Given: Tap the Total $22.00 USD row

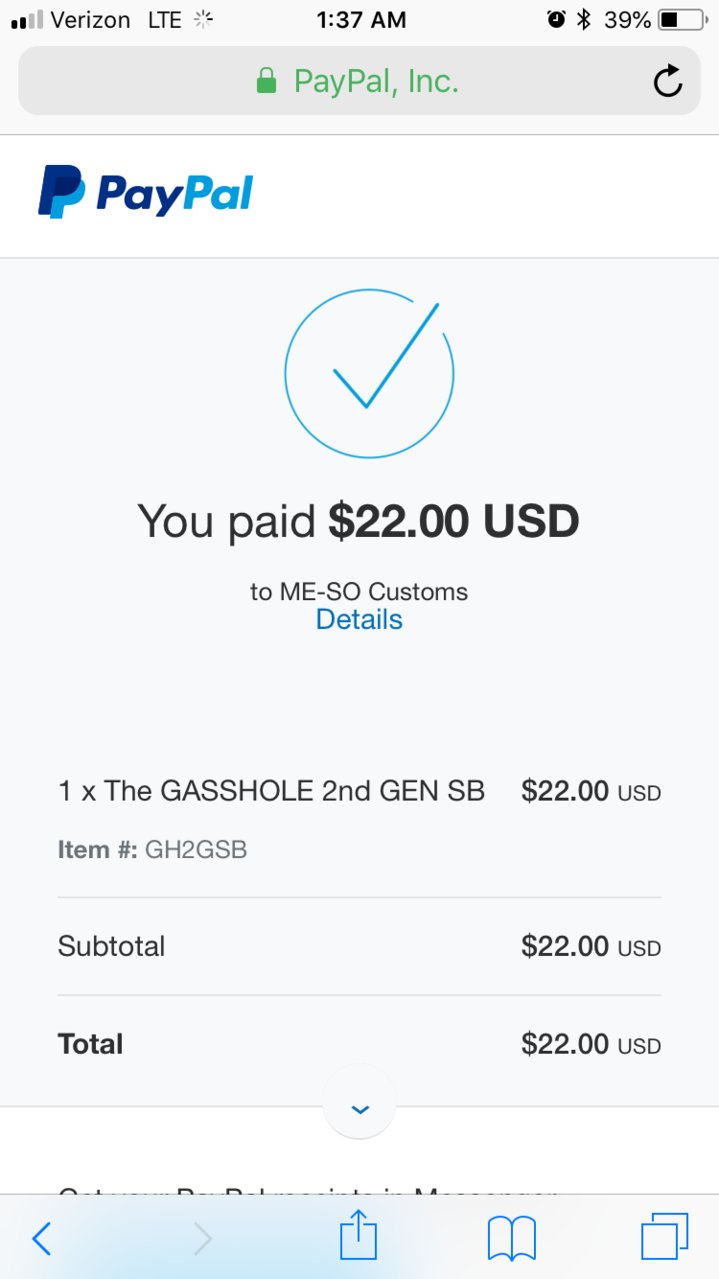Looking at the screenshot, I should point(359,1045).
